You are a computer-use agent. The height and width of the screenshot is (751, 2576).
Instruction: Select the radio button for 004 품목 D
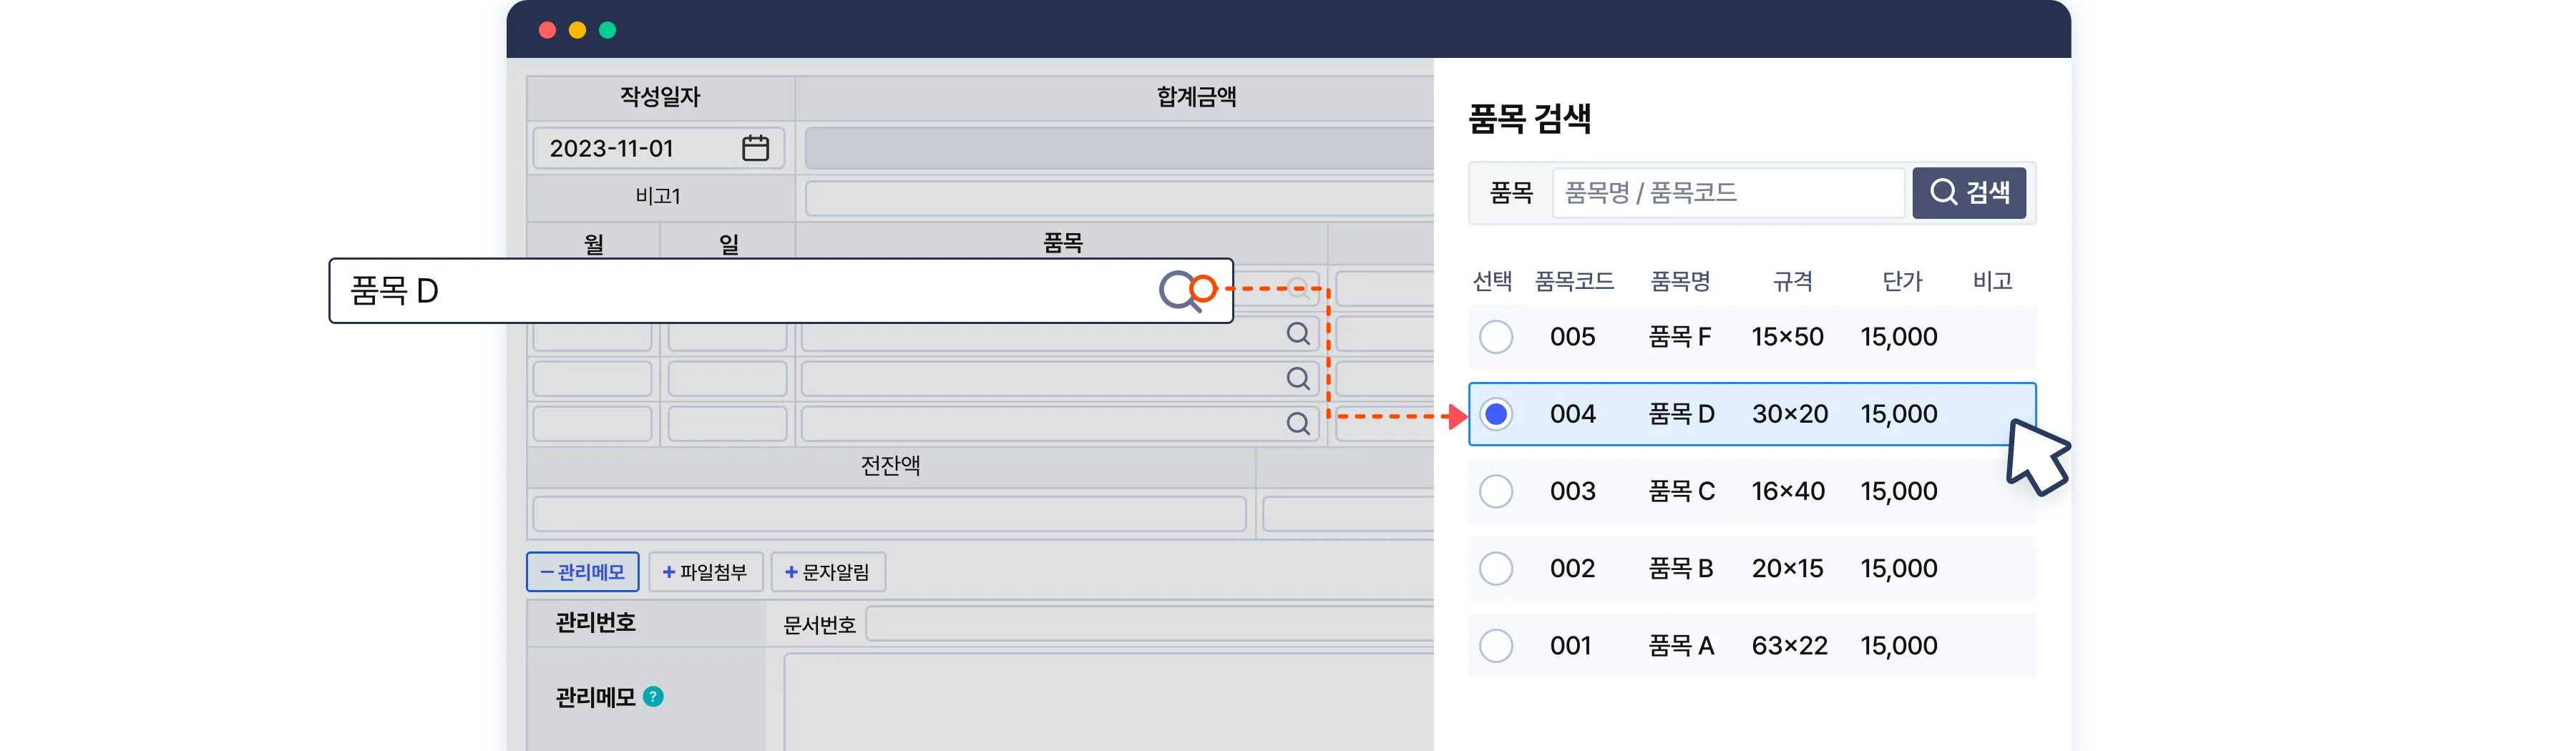(x=1495, y=414)
